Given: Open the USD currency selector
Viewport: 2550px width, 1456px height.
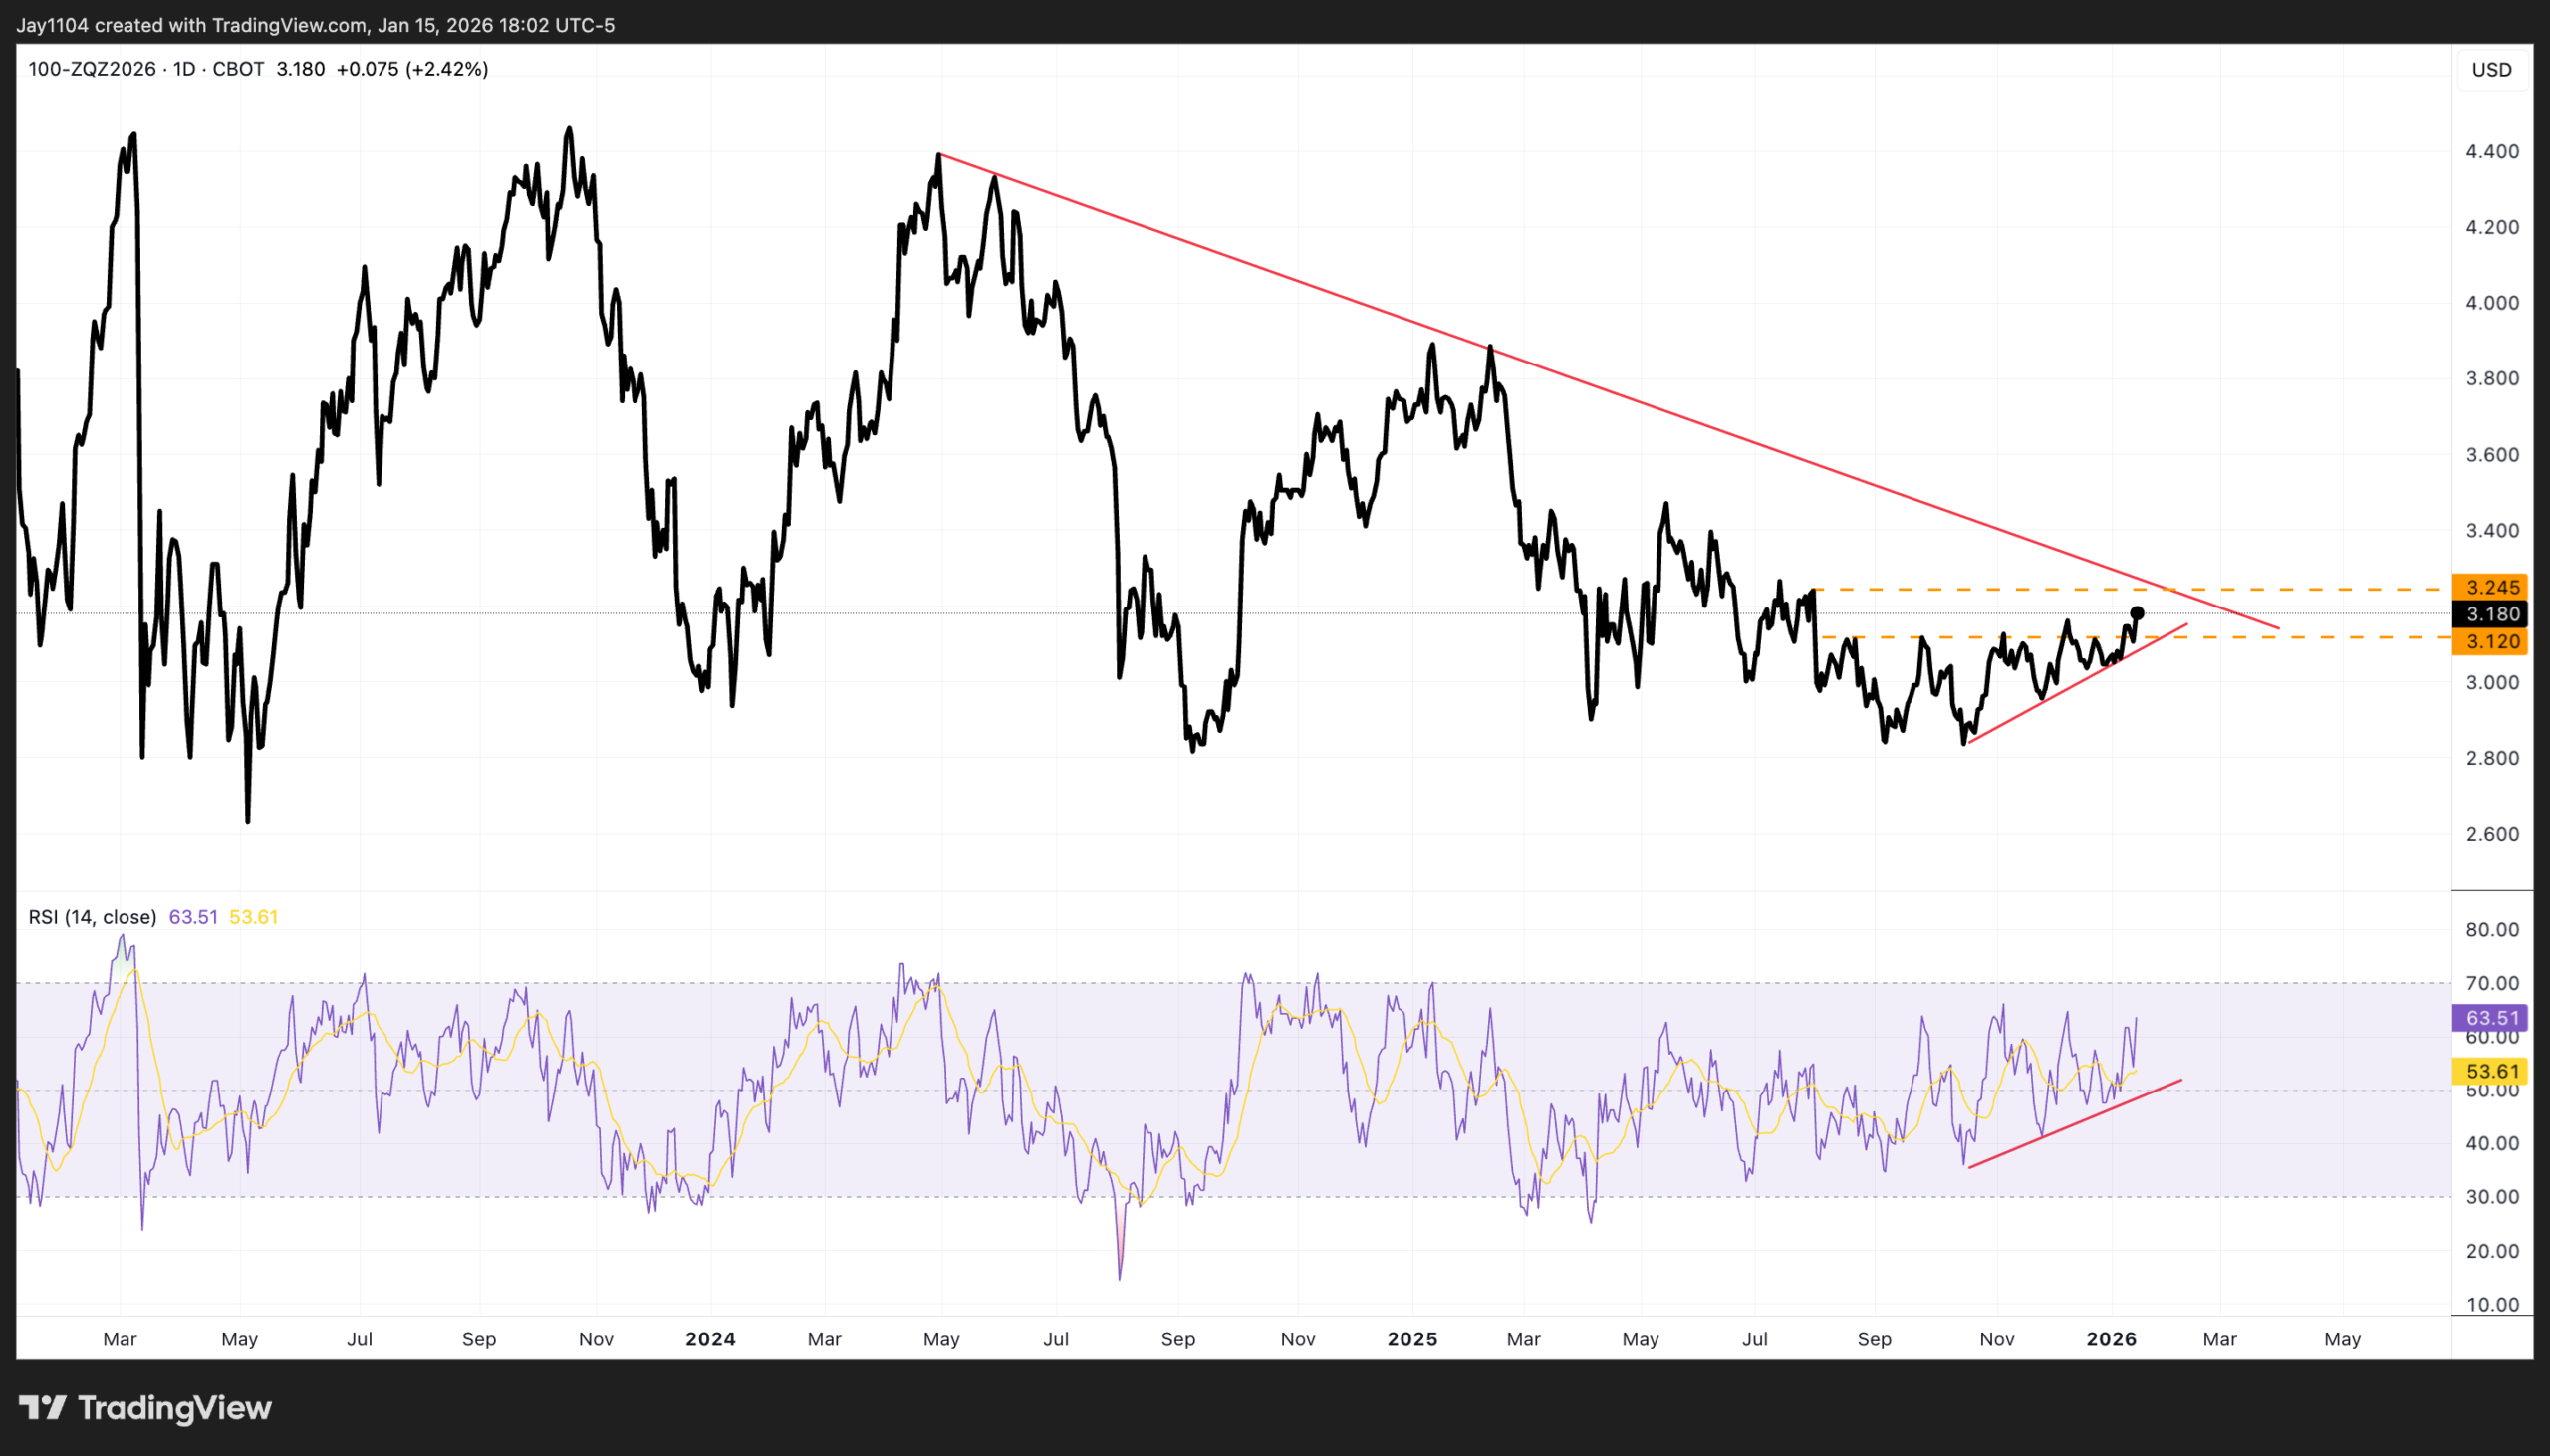Looking at the screenshot, I should [2491, 70].
